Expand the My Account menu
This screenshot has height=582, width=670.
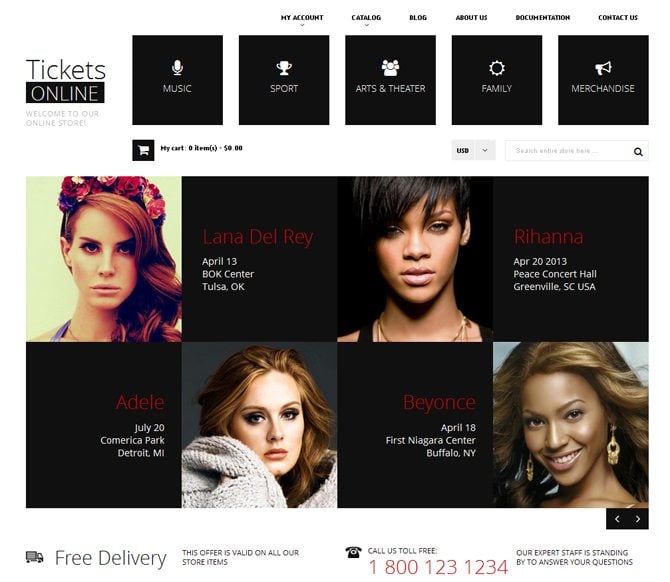(302, 18)
